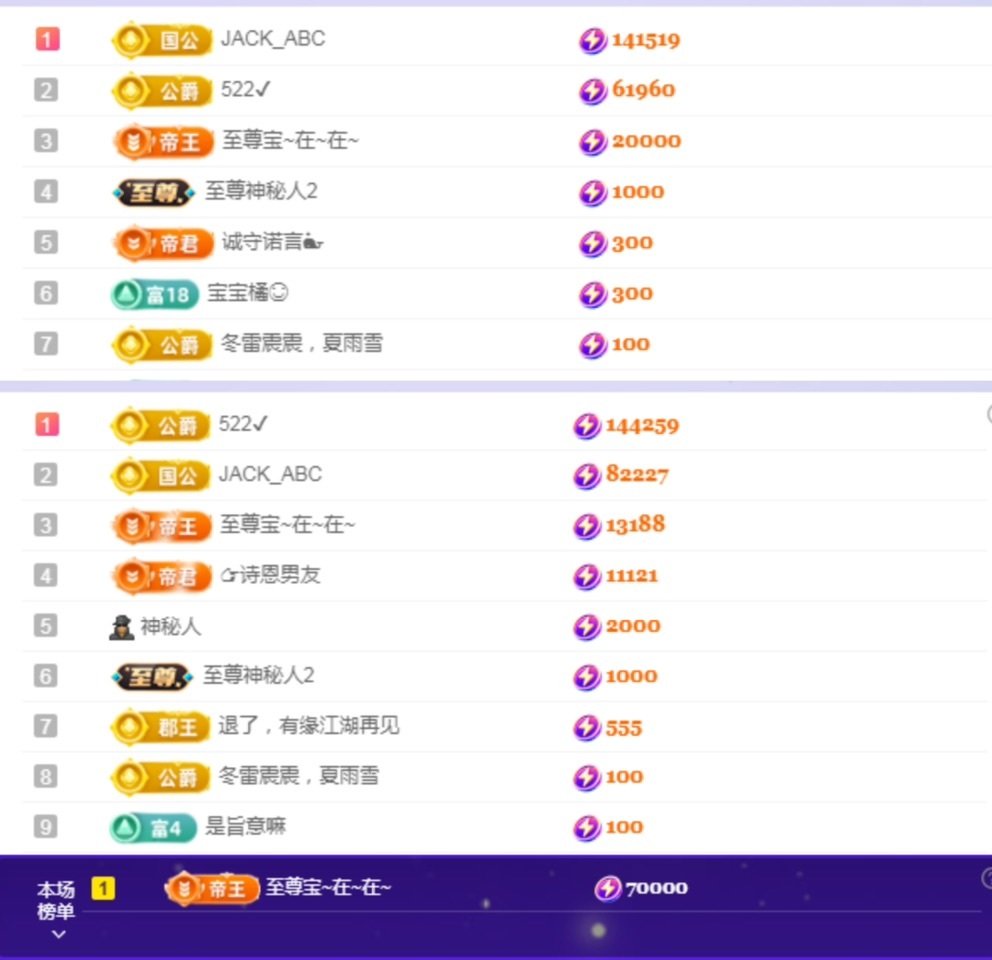Click the 公爵 badge in the 144259 row
The height and width of the screenshot is (960, 992).
pyautogui.click(x=161, y=425)
